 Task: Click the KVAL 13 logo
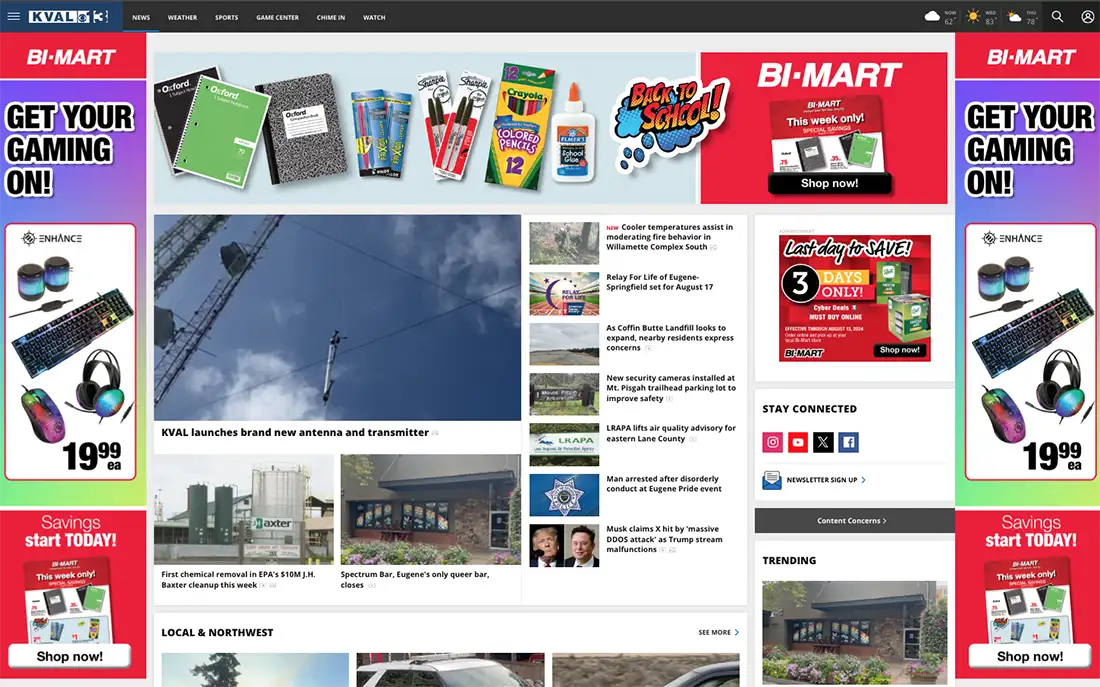69,16
